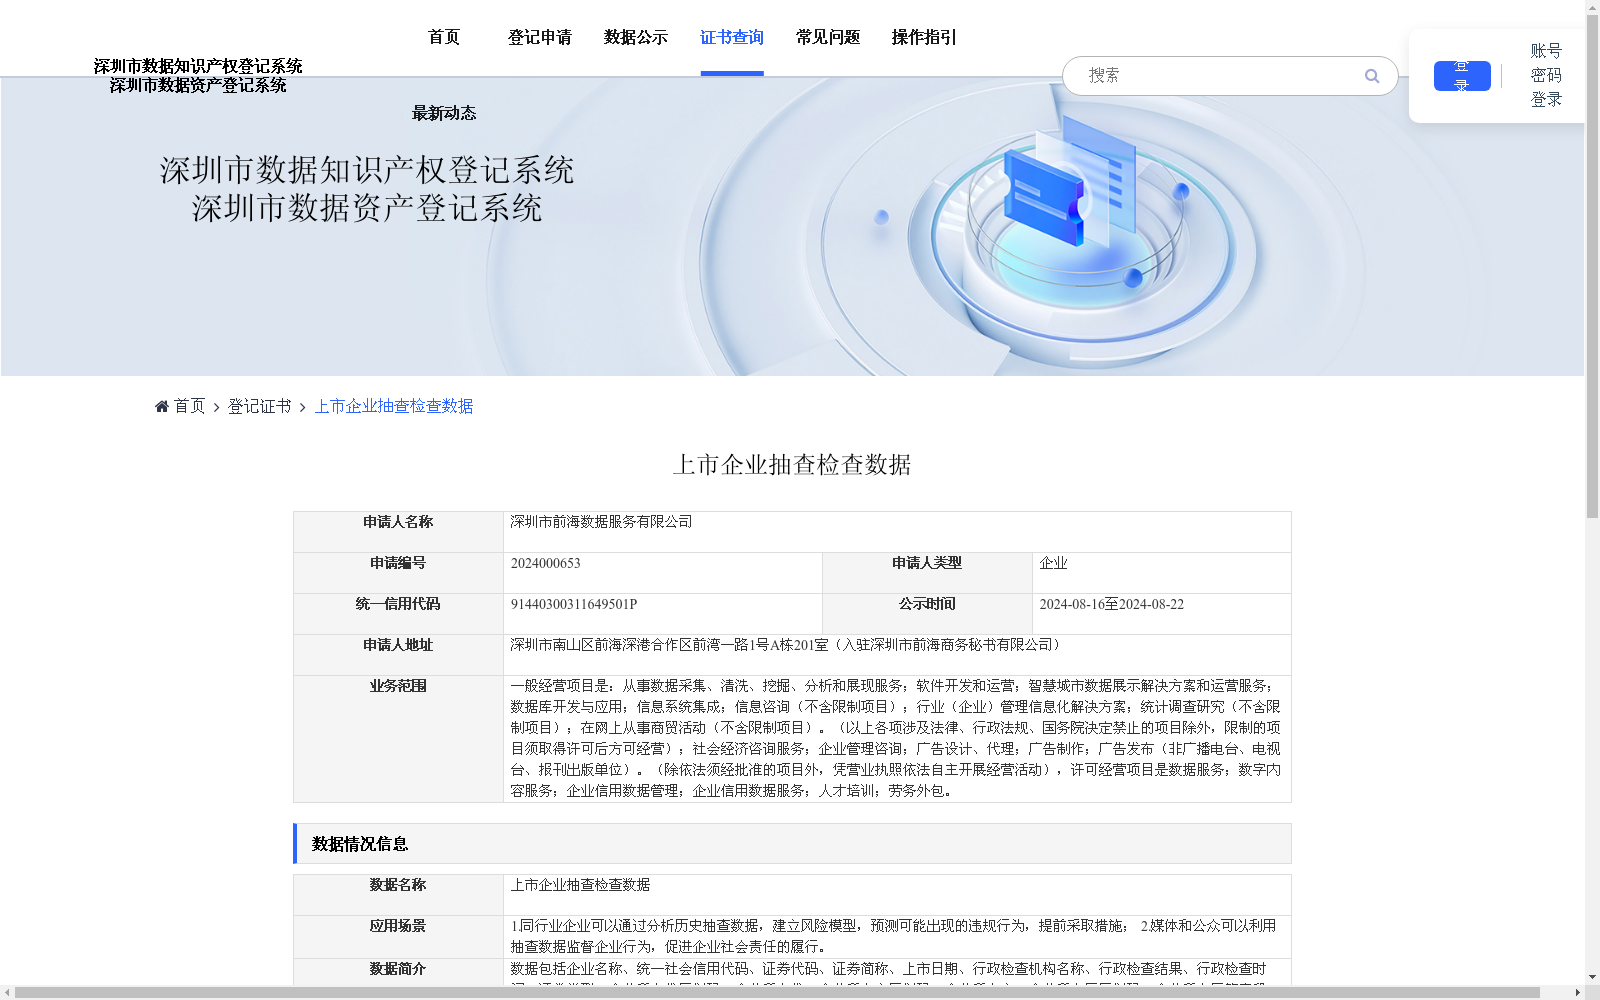The height and width of the screenshot is (1000, 1600).
Task: Click 上市企业抽查检查数据 breadcrumb link
Action: 394,406
